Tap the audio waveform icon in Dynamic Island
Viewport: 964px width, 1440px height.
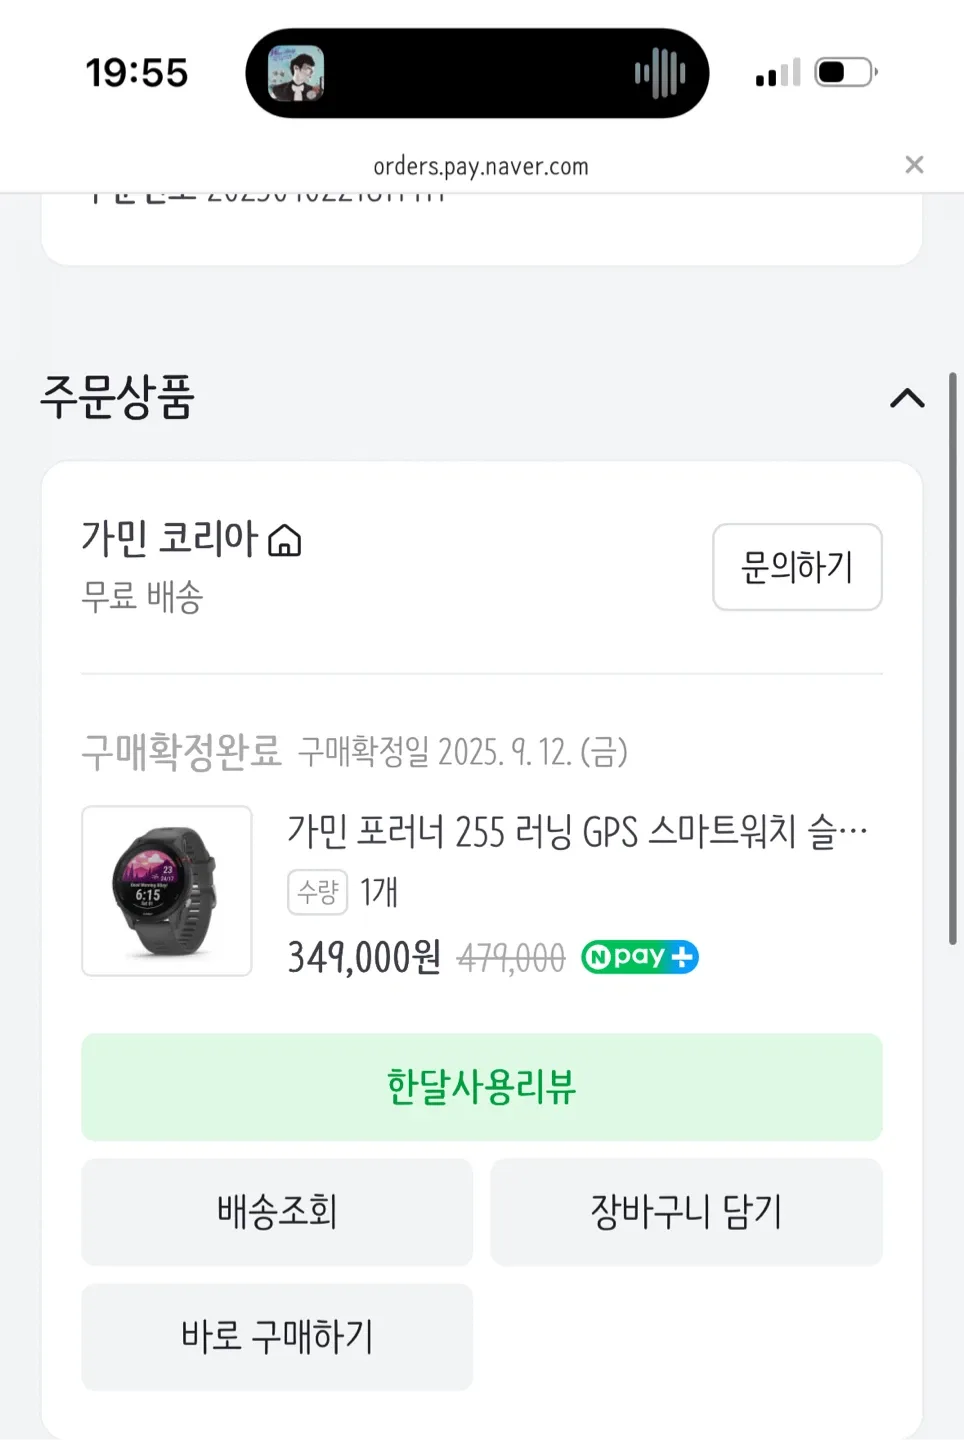(660, 73)
